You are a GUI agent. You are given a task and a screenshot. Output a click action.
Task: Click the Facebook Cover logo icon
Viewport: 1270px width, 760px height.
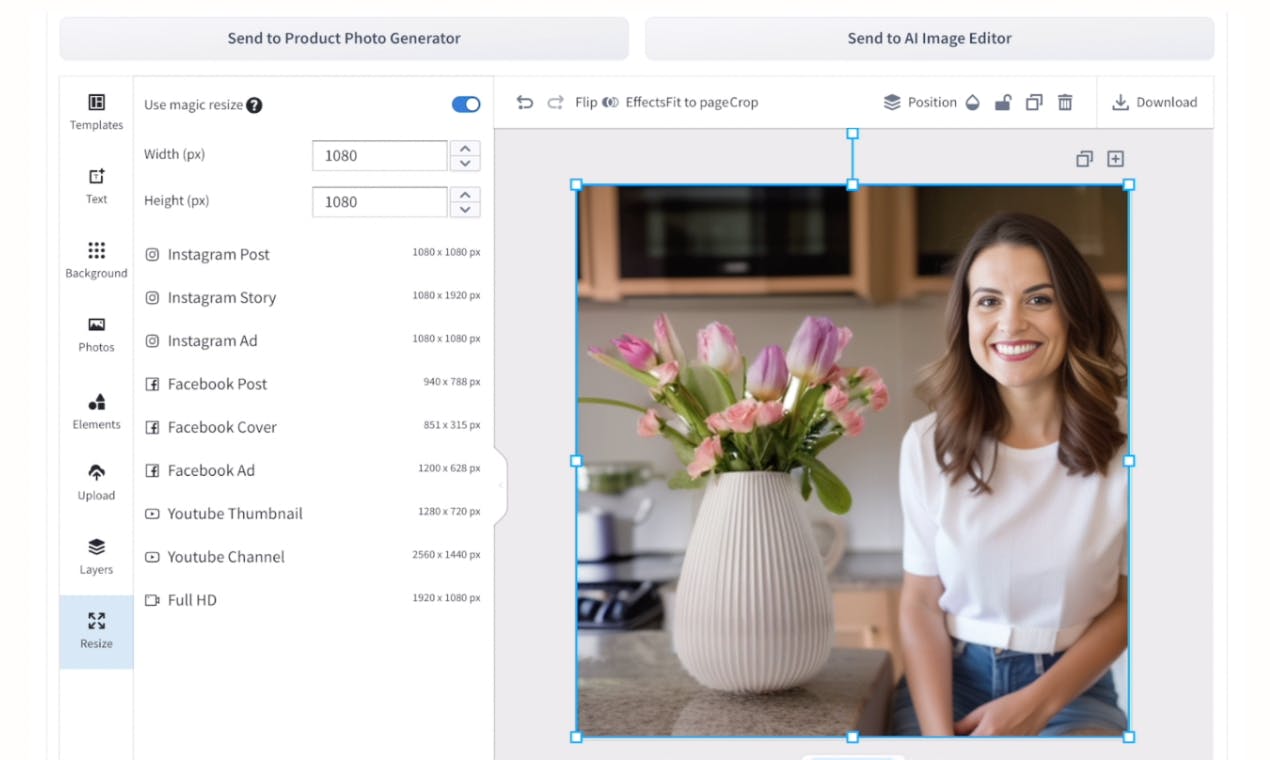[x=152, y=427]
